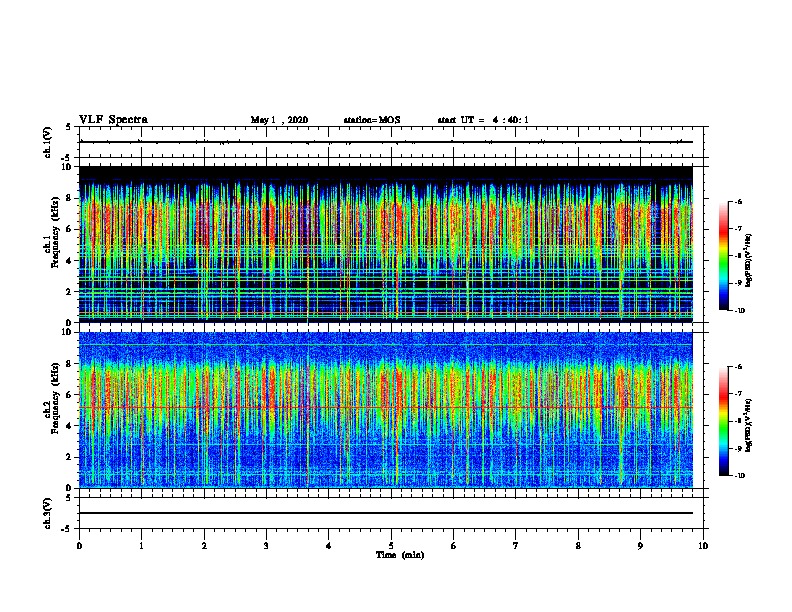Click the time axis tick label '3'
The width and height of the screenshot is (792, 612).
coord(266,546)
